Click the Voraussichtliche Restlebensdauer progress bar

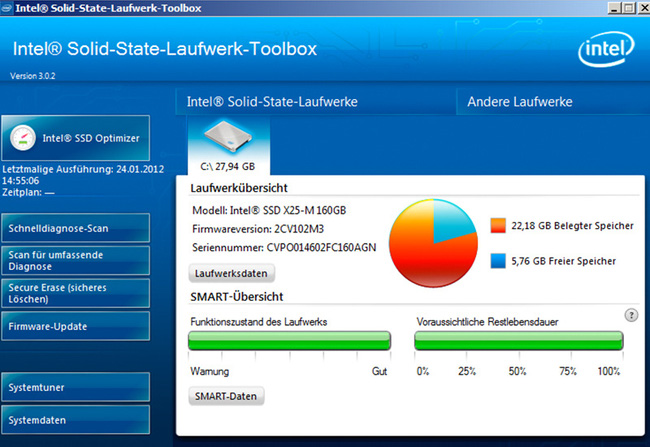tap(519, 340)
